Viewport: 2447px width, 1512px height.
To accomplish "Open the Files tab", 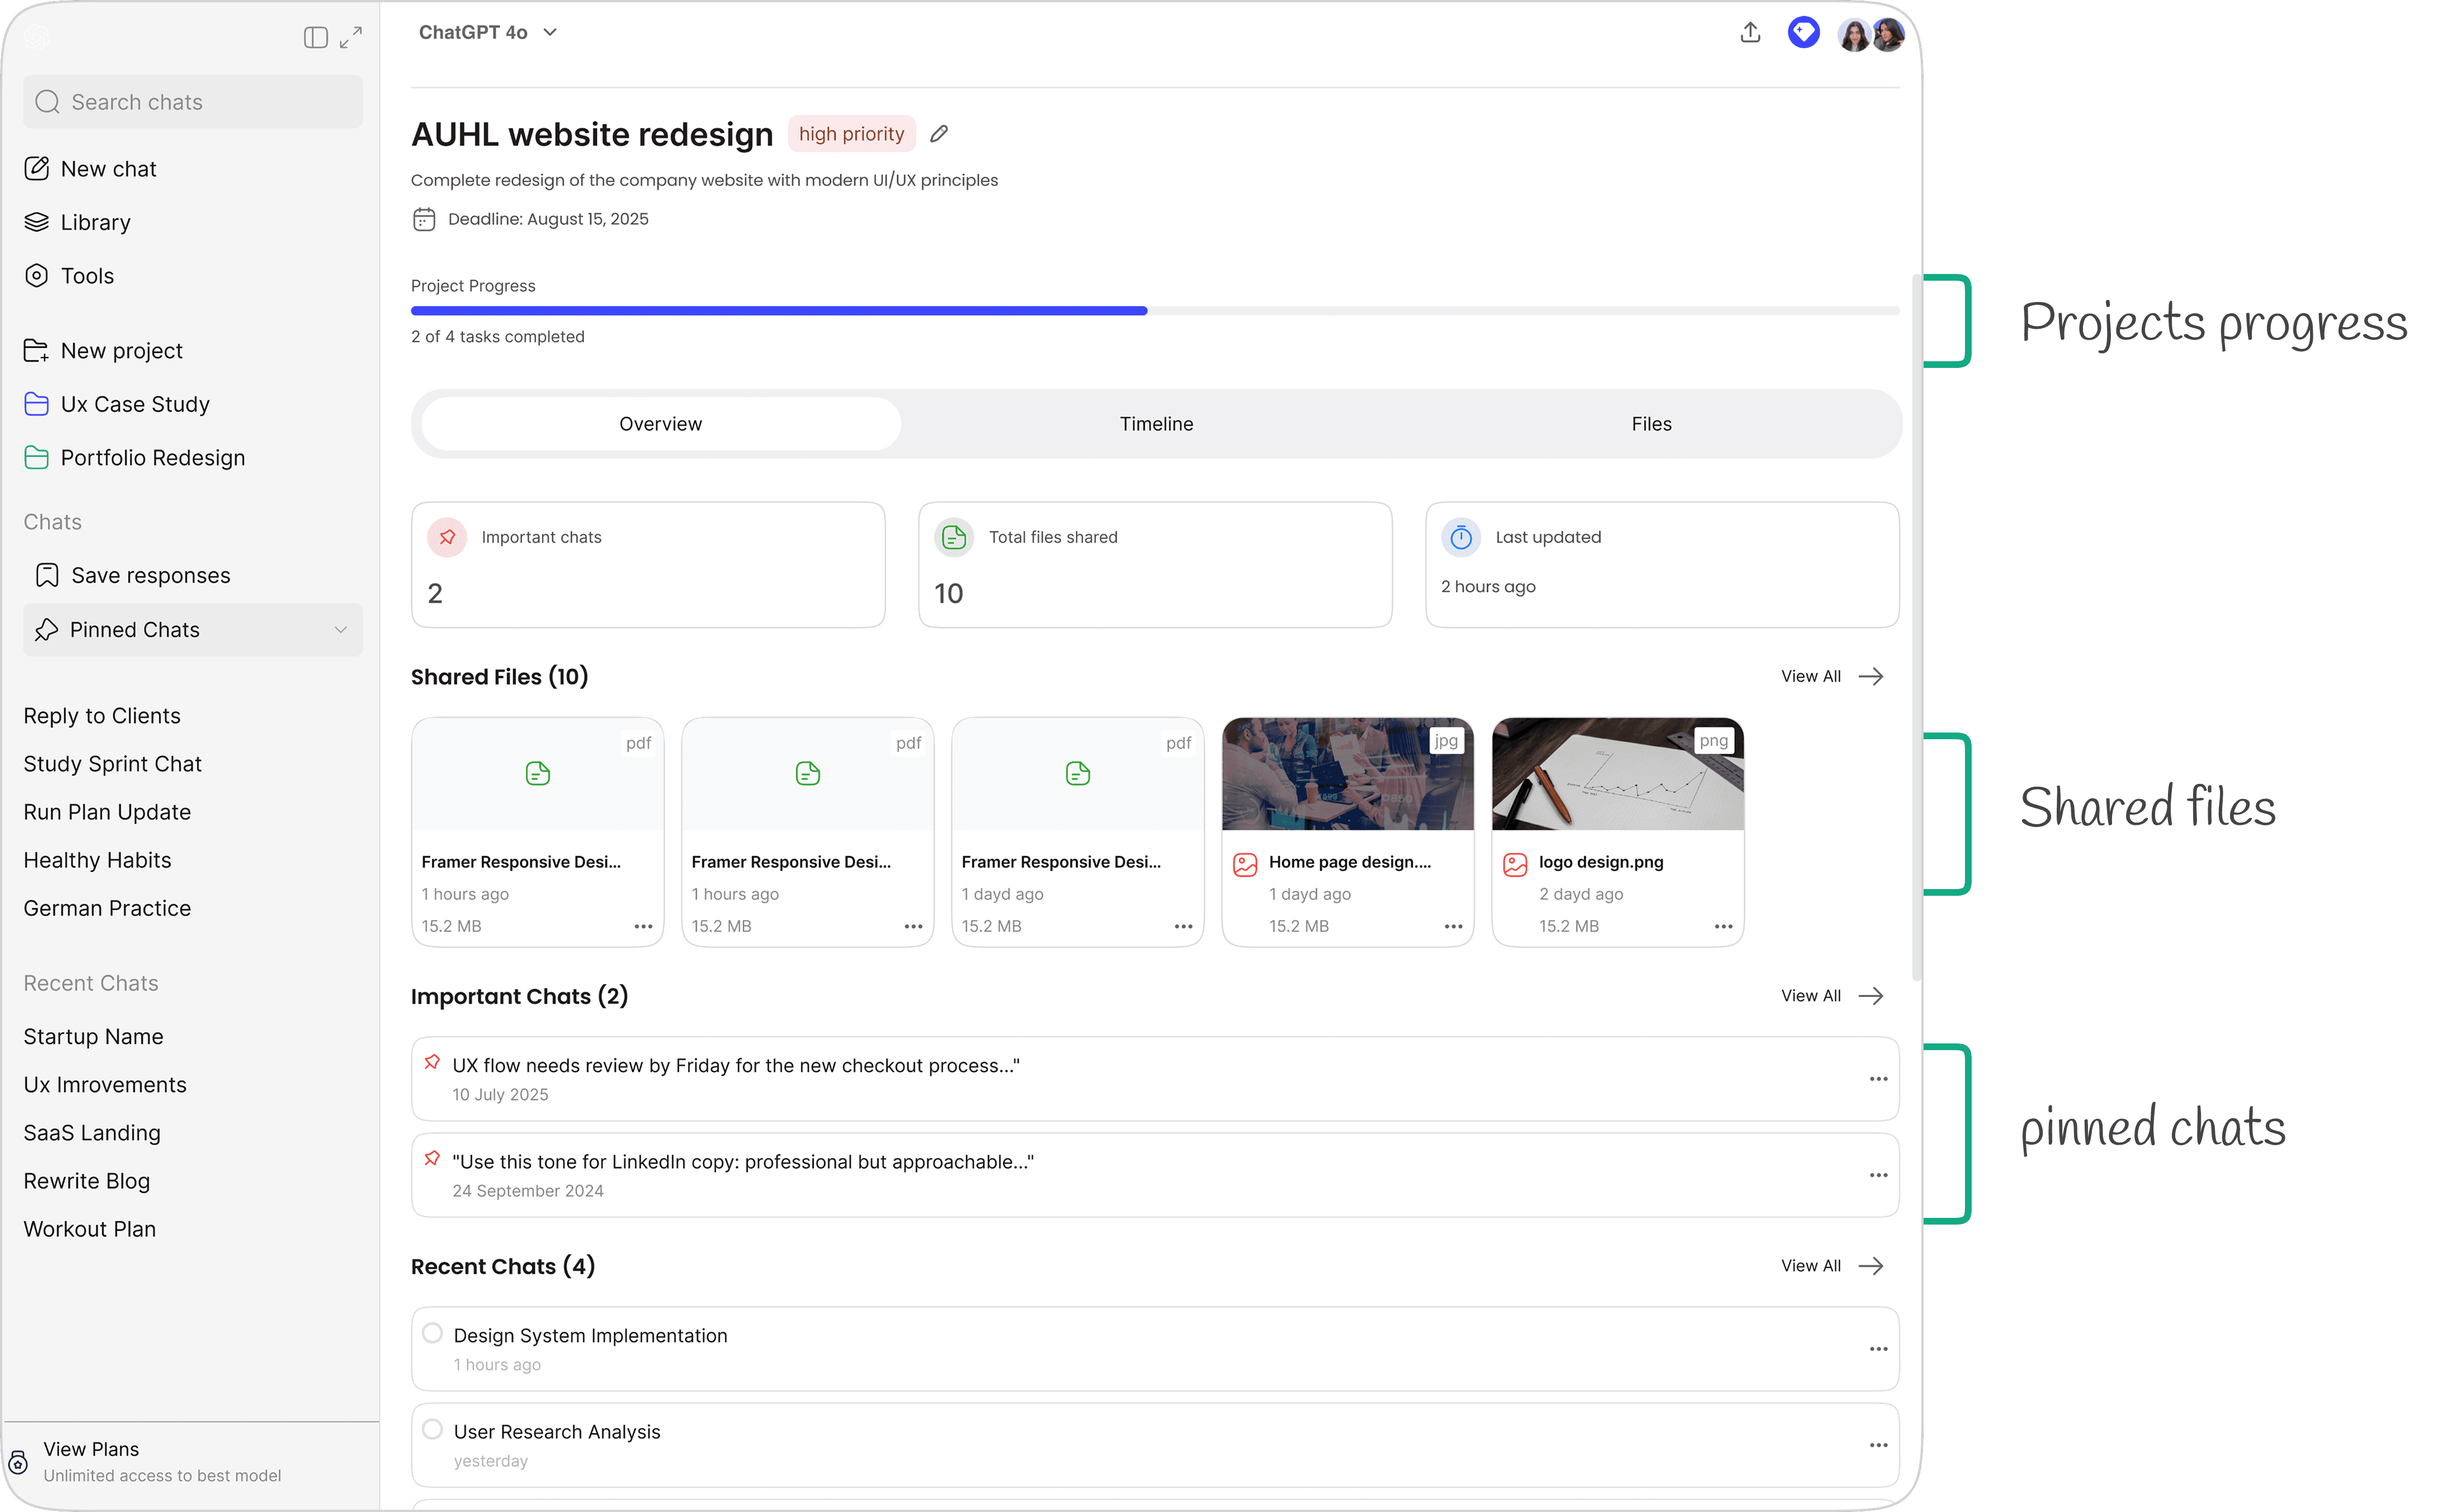I will click(x=1651, y=424).
